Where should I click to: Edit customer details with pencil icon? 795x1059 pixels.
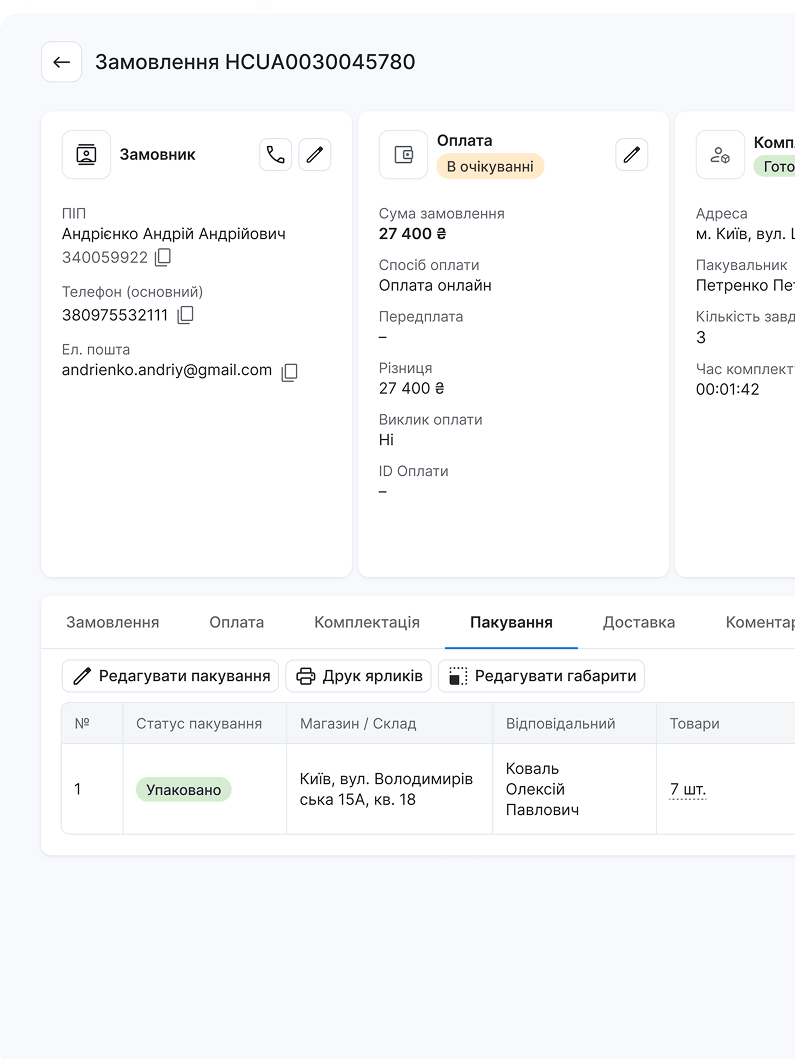point(315,155)
